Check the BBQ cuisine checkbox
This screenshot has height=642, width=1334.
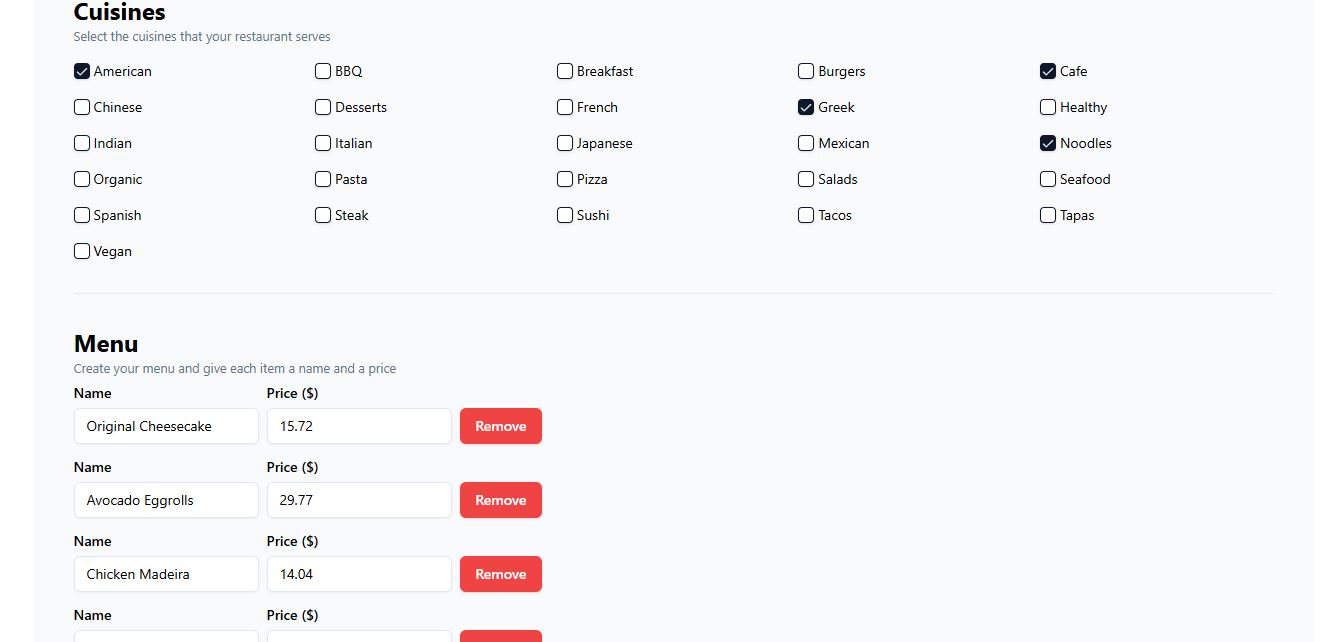pos(323,71)
